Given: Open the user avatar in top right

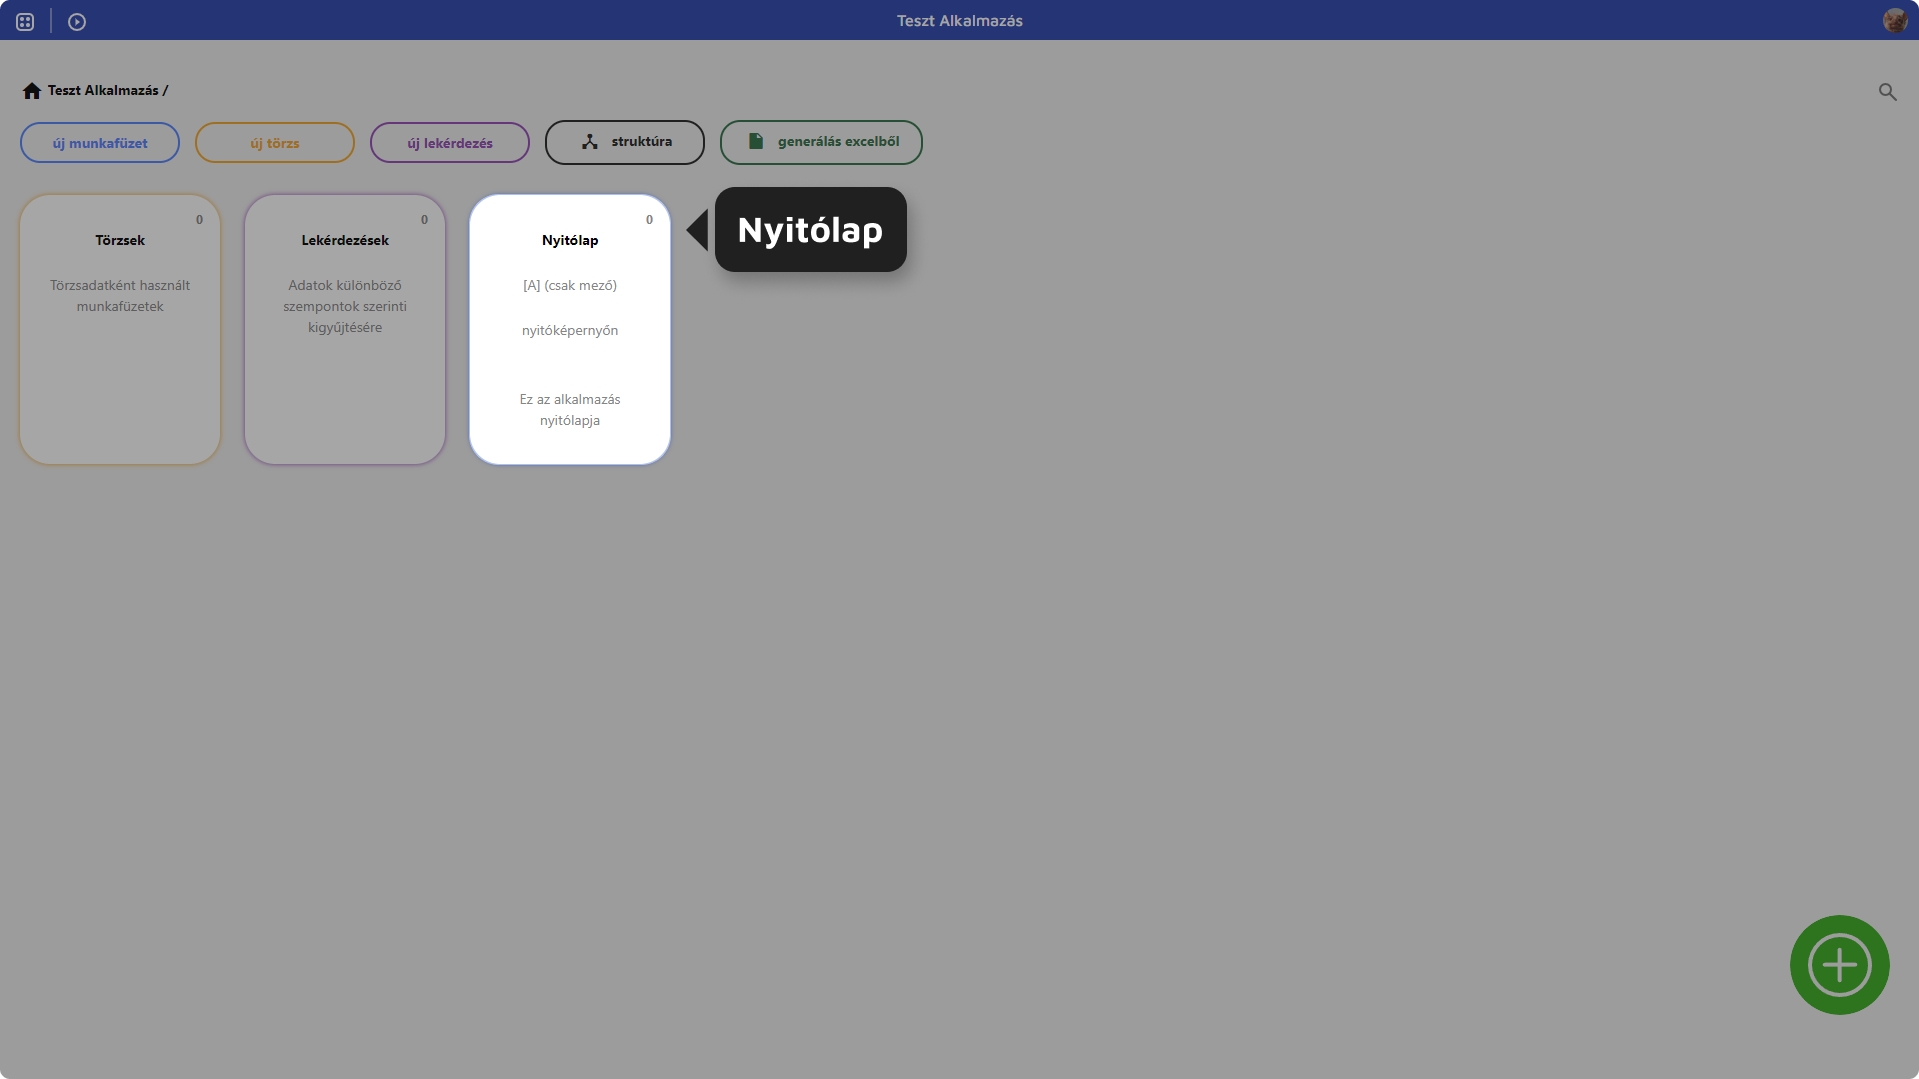Looking at the screenshot, I should [x=1896, y=20].
